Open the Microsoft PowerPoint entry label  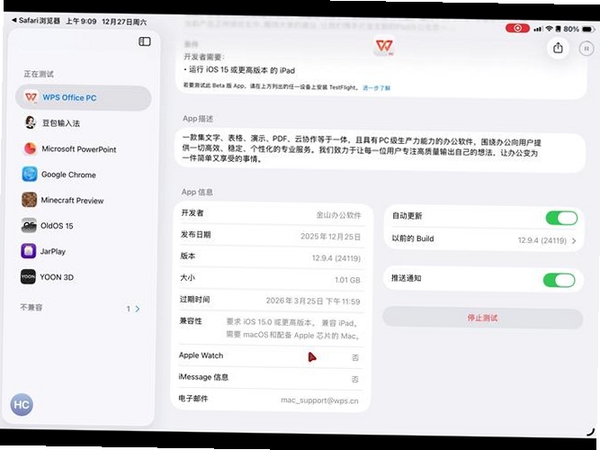pyautogui.click(x=79, y=149)
